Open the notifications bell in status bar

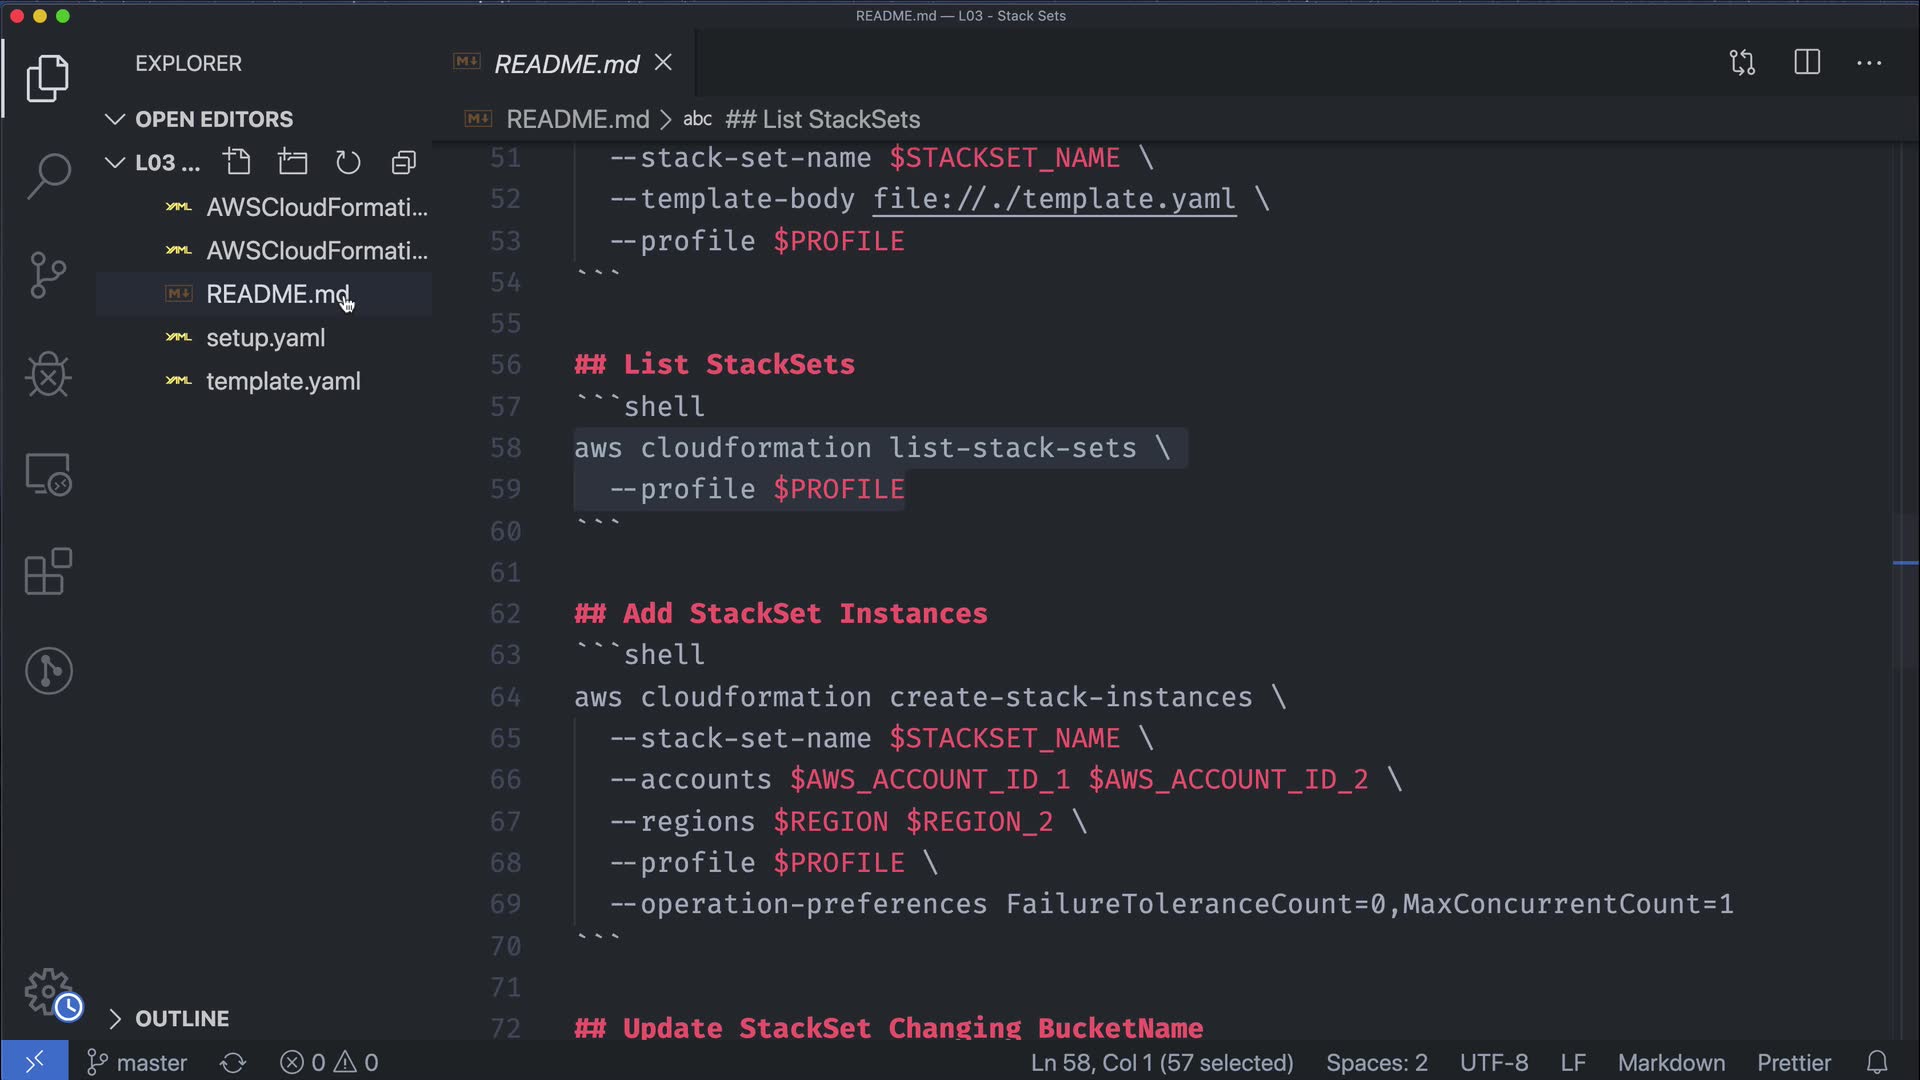(x=1877, y=1062)
